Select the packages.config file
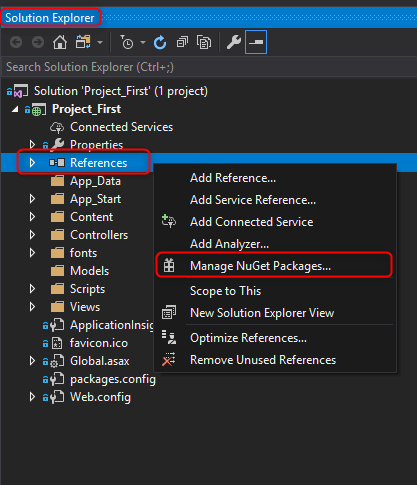The height and width of the screenshot is (485, 417). tap(112, 379)
